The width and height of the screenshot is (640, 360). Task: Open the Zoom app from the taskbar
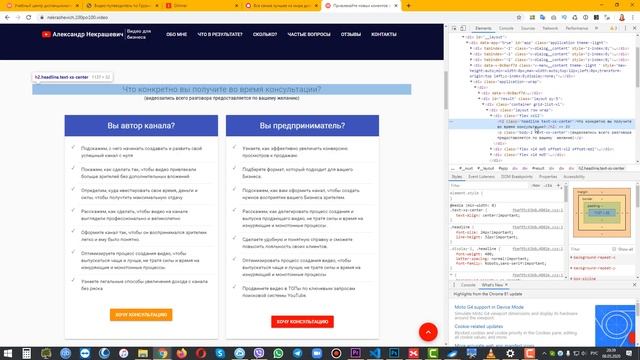317,353
